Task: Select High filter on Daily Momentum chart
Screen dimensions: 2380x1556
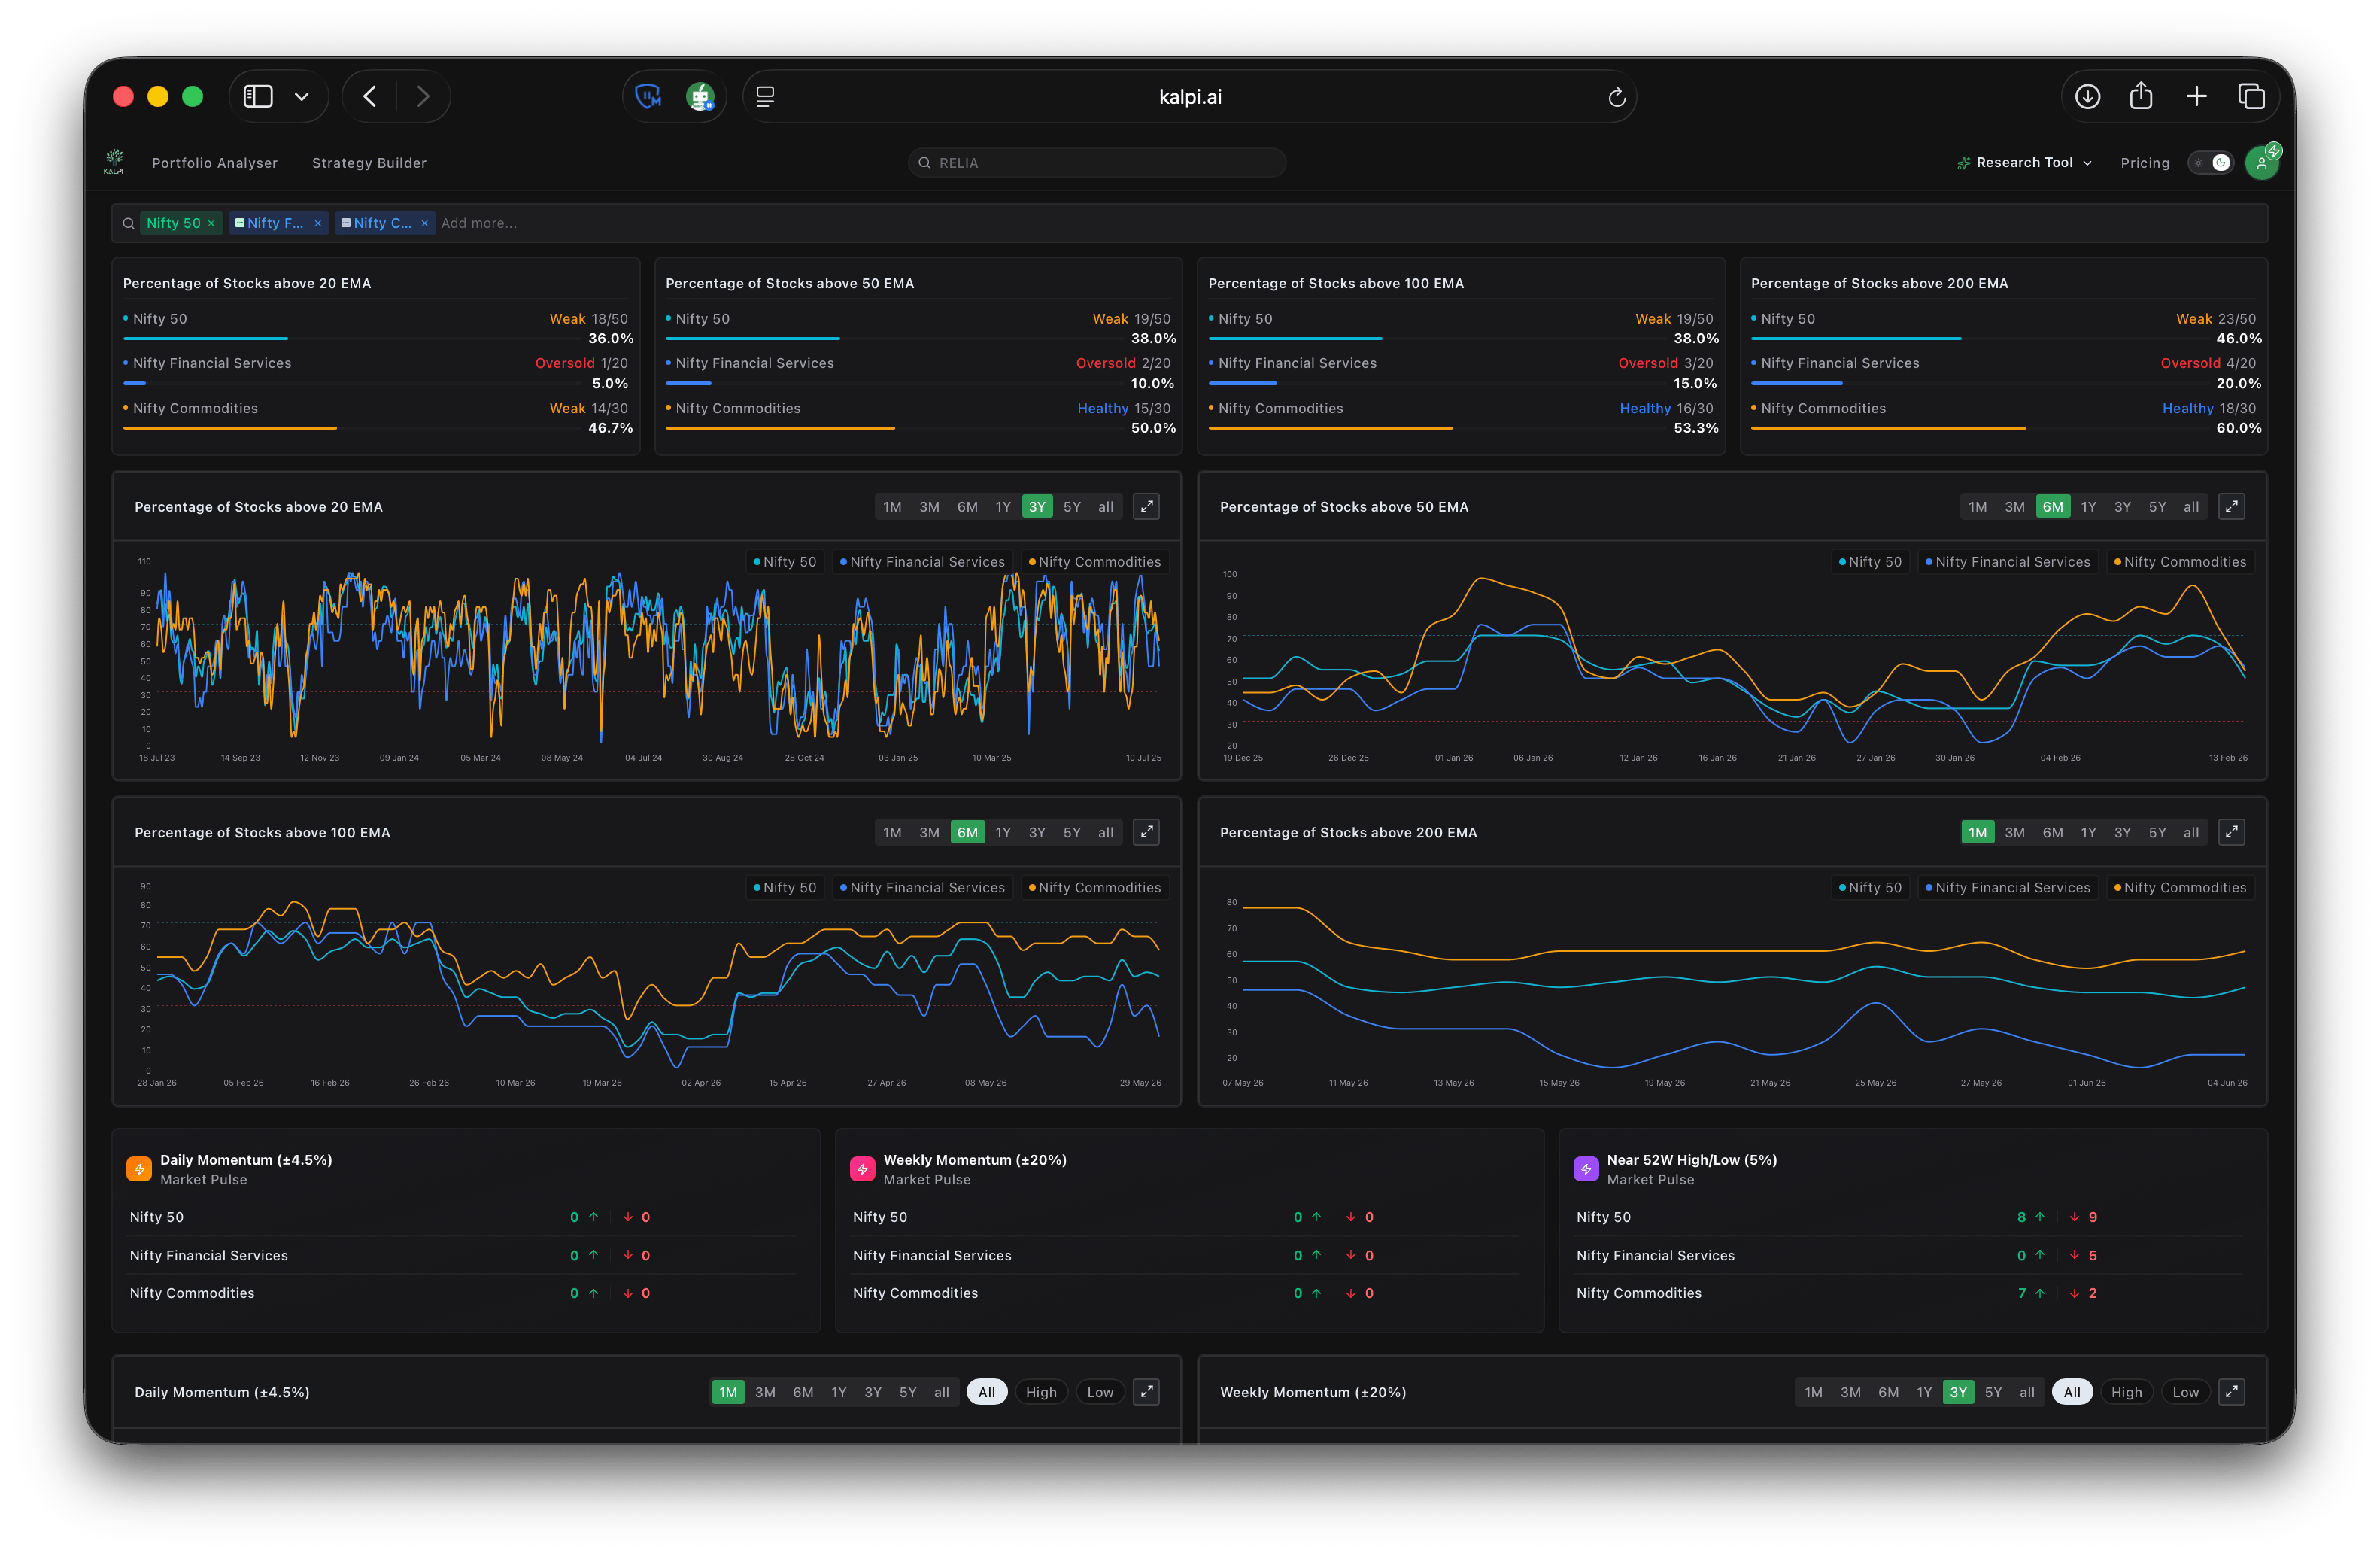Action: [x=1041, y=1392]
